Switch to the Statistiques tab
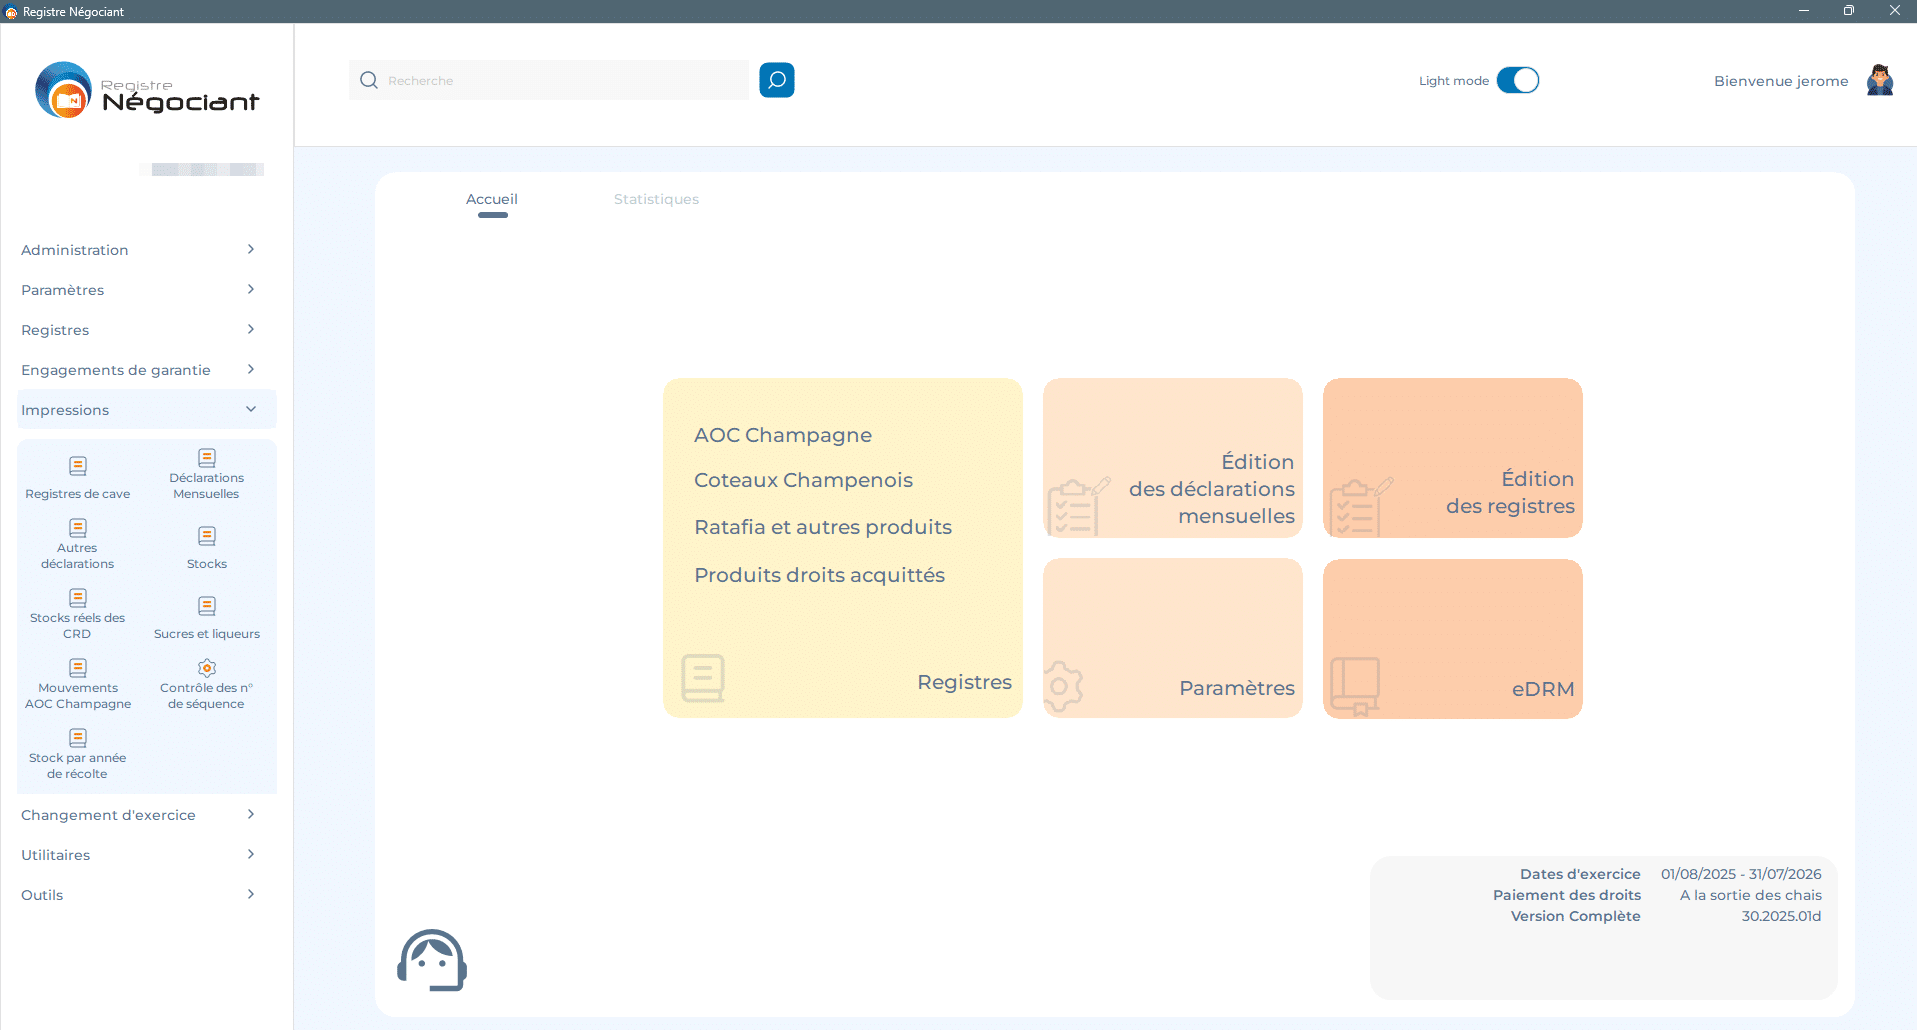Screen dimensions: 1917x1030 pyautogui.click(x=656, y=199)
